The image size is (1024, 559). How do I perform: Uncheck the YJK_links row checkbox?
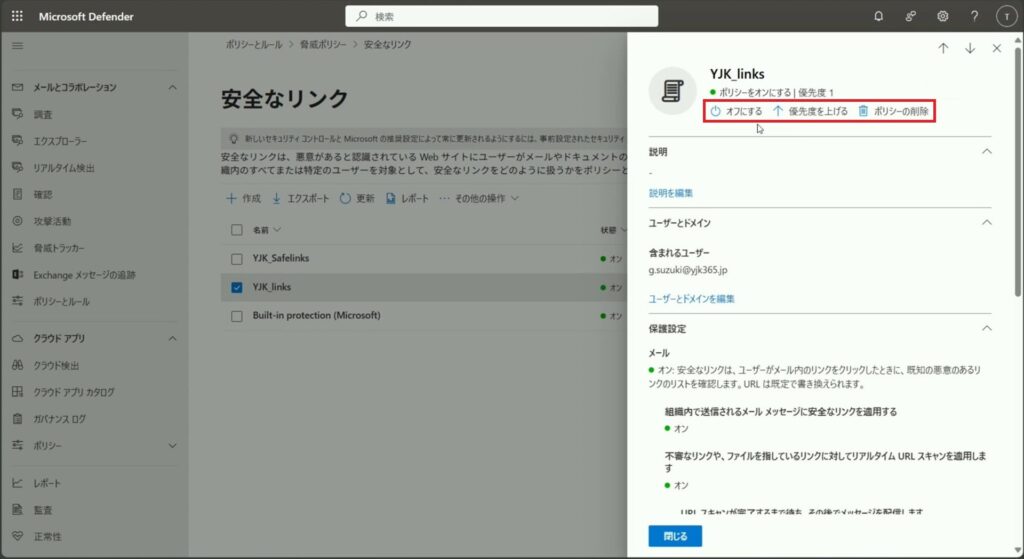tap(236, 287)
